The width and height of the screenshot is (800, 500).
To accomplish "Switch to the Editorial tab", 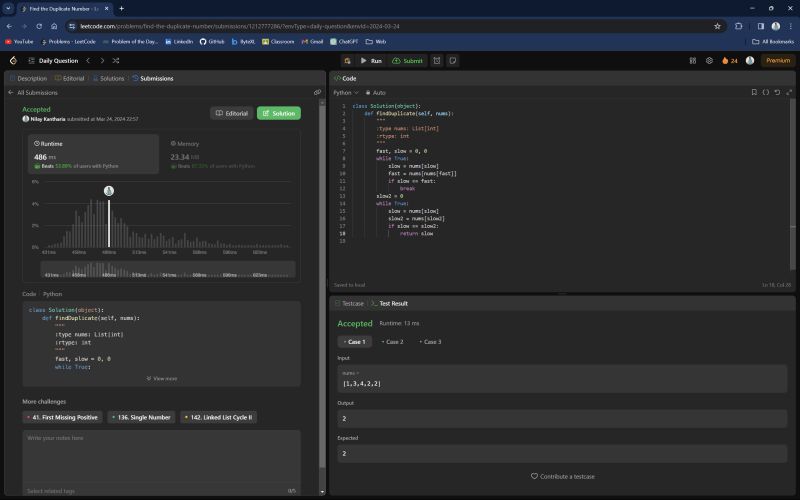I will (x=70, y=79).
